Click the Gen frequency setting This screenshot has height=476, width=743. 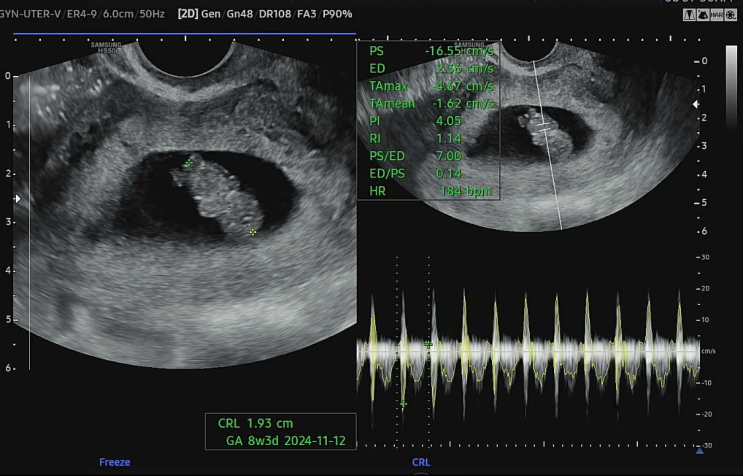tap(211, 14)
